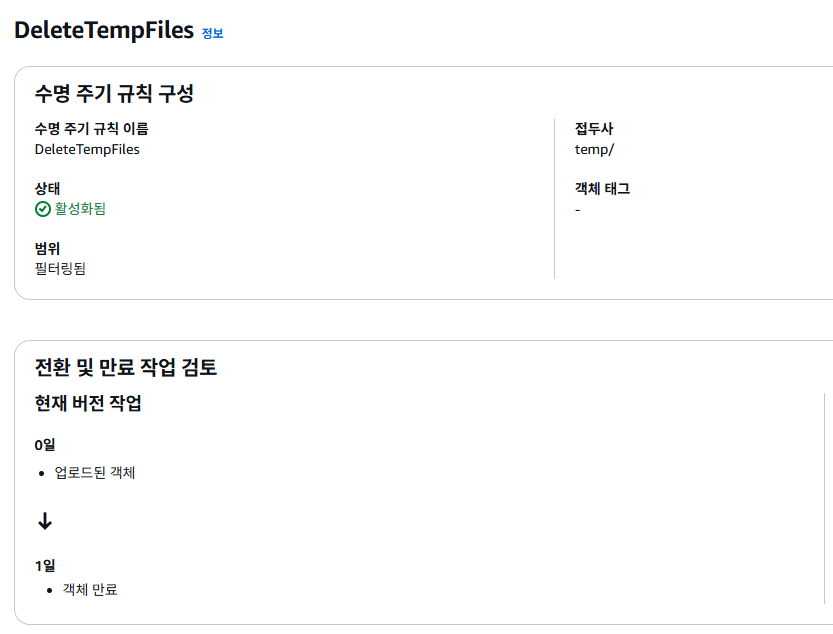Image resolution: width=833 pixels, height=634 pixels.
Task: Select the DeleteTempFiles rule name value
Action: (87, 149)
